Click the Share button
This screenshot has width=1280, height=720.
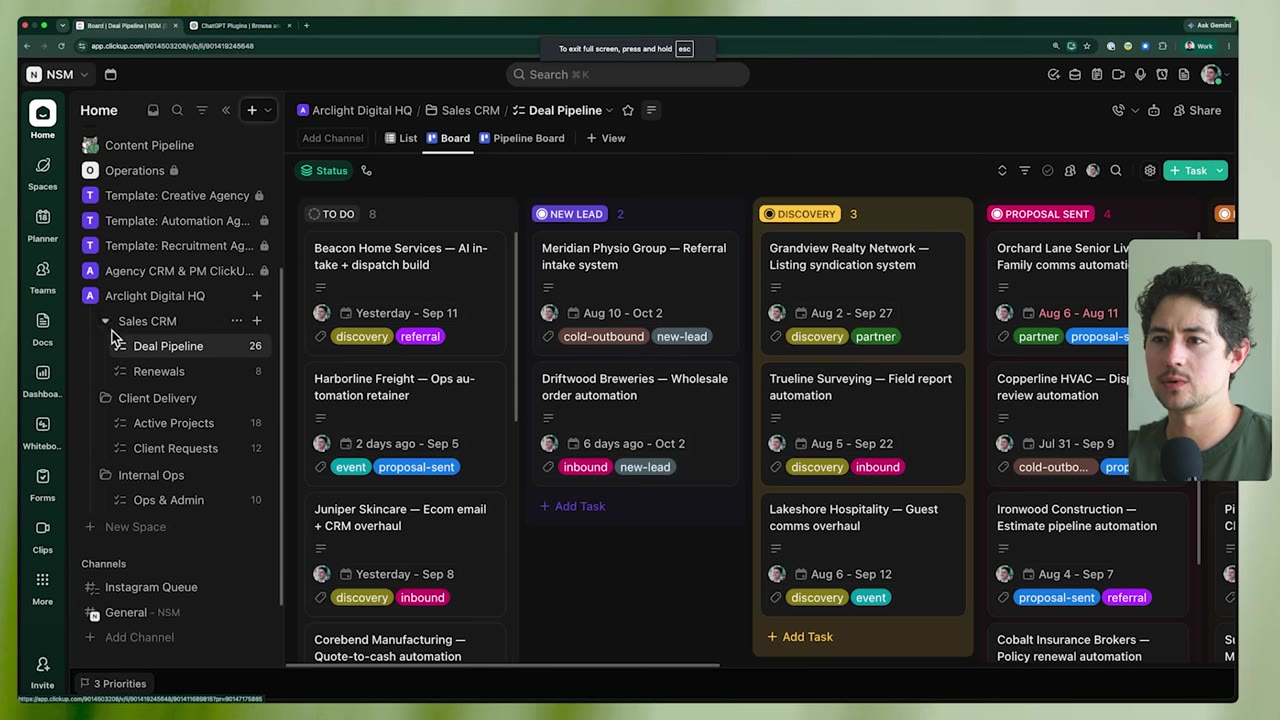click(x=1197, y=110)
